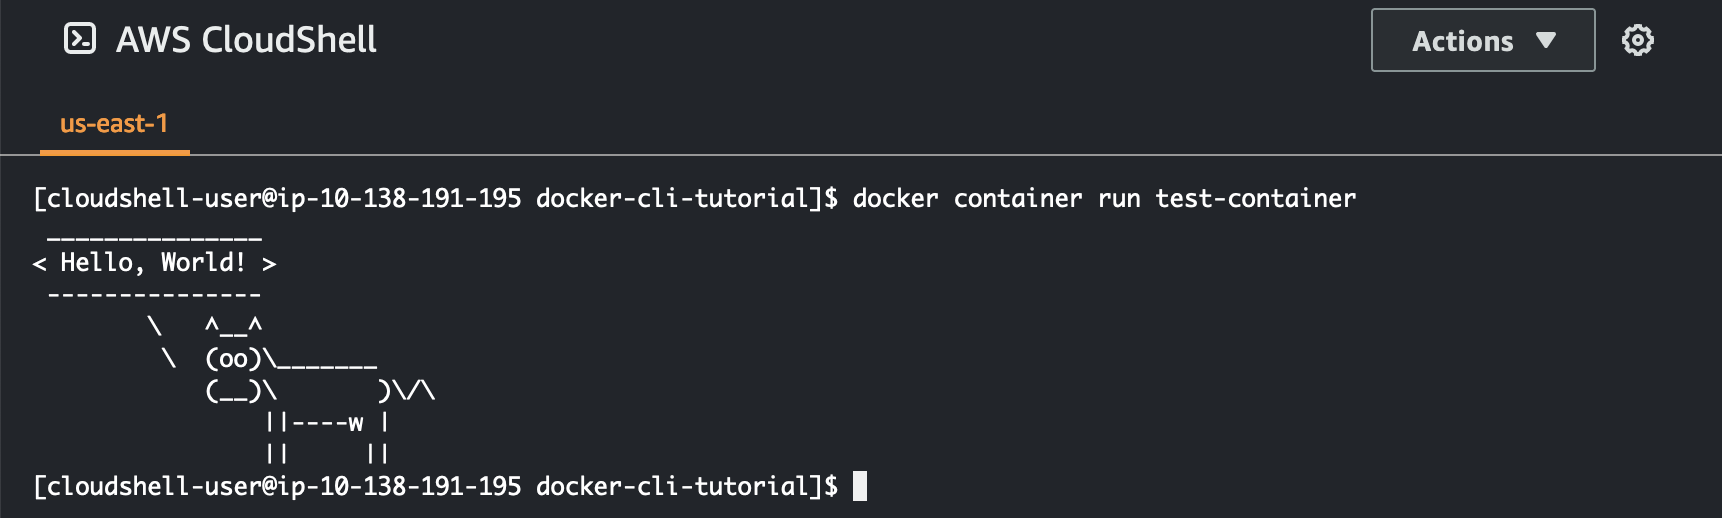The width and height of the screenshot is (1722, 518).
Task: Click the Actions button label
Action: [x=1462, y=41]
